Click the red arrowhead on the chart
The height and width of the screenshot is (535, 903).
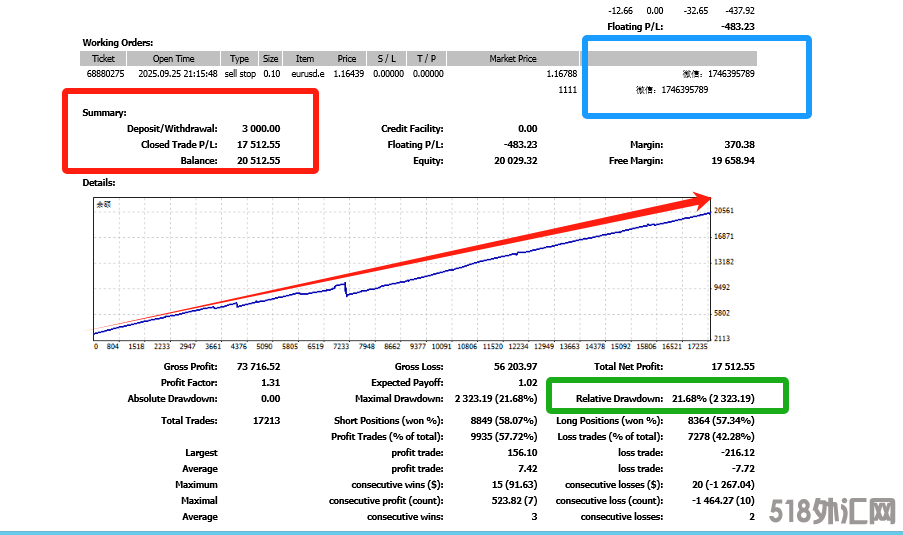click(x=701, y=199)
